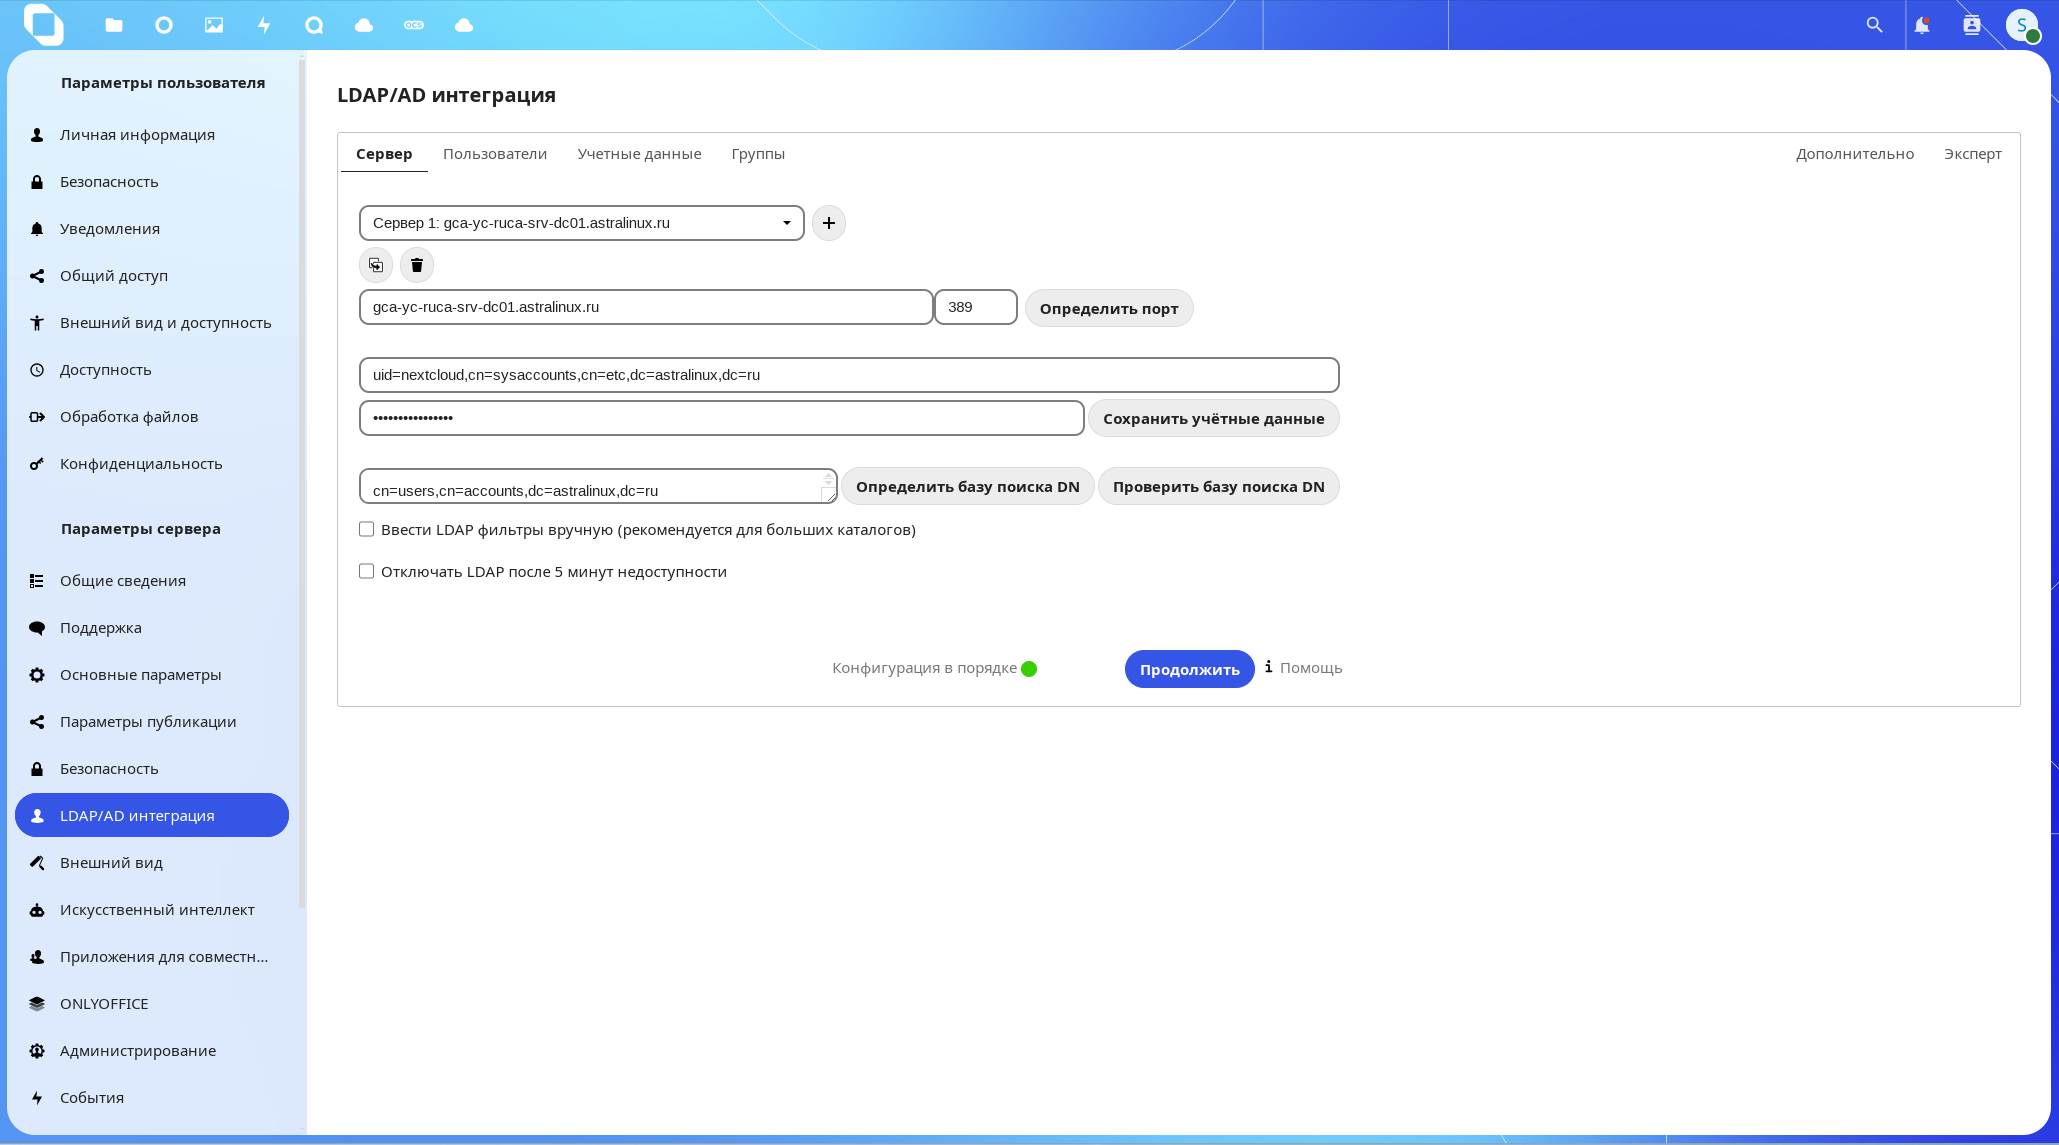
Task: Open the user avatar menu
Action: click(2022, 25)
